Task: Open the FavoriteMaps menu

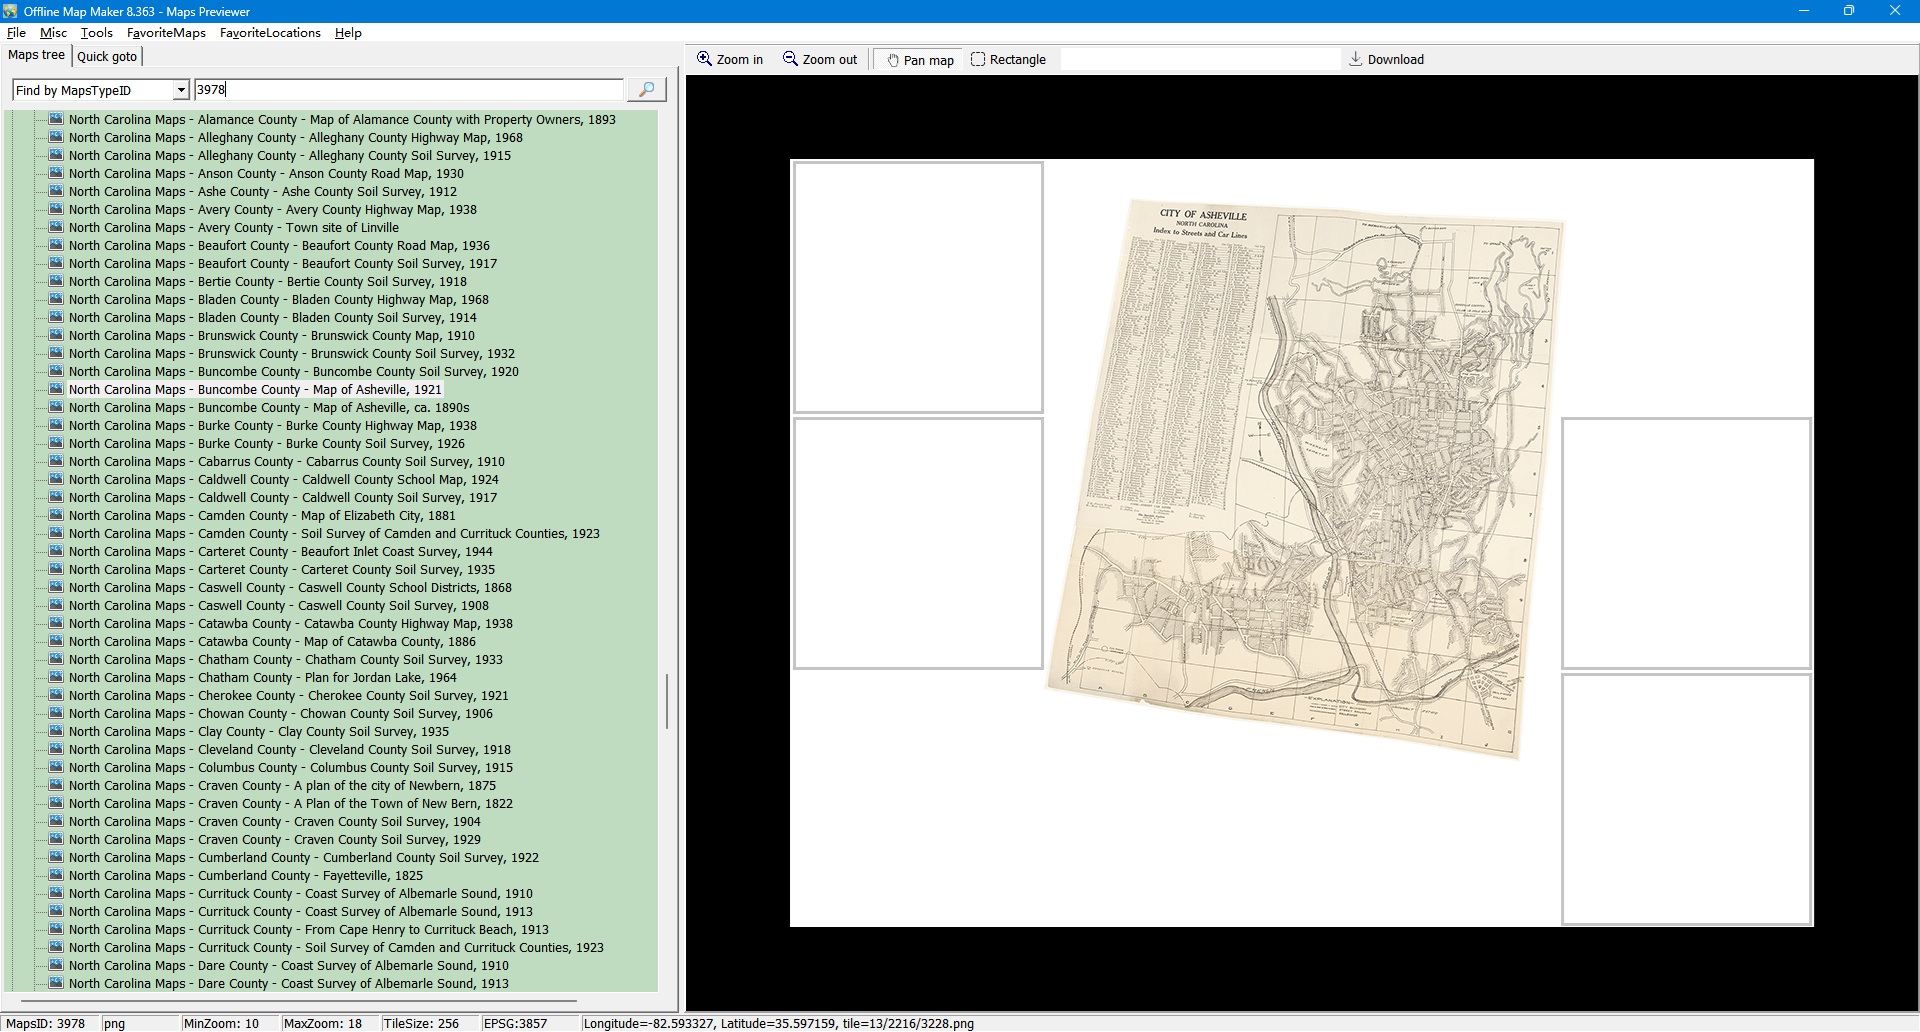Action: 166,33
